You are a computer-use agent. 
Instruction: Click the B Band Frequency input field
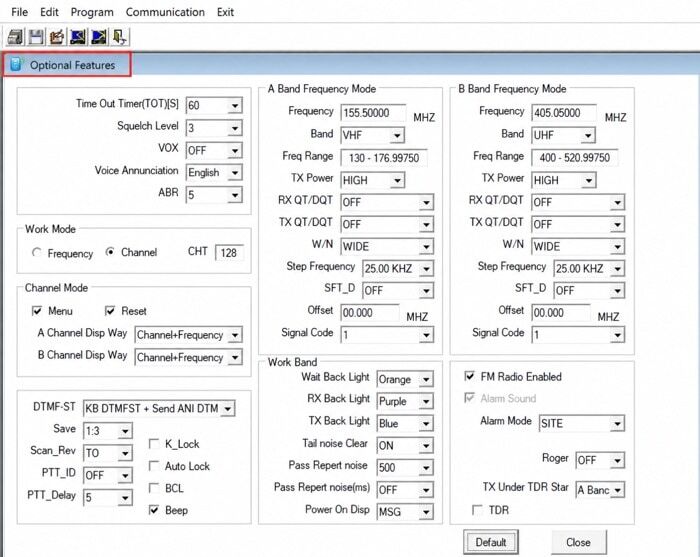564,112
